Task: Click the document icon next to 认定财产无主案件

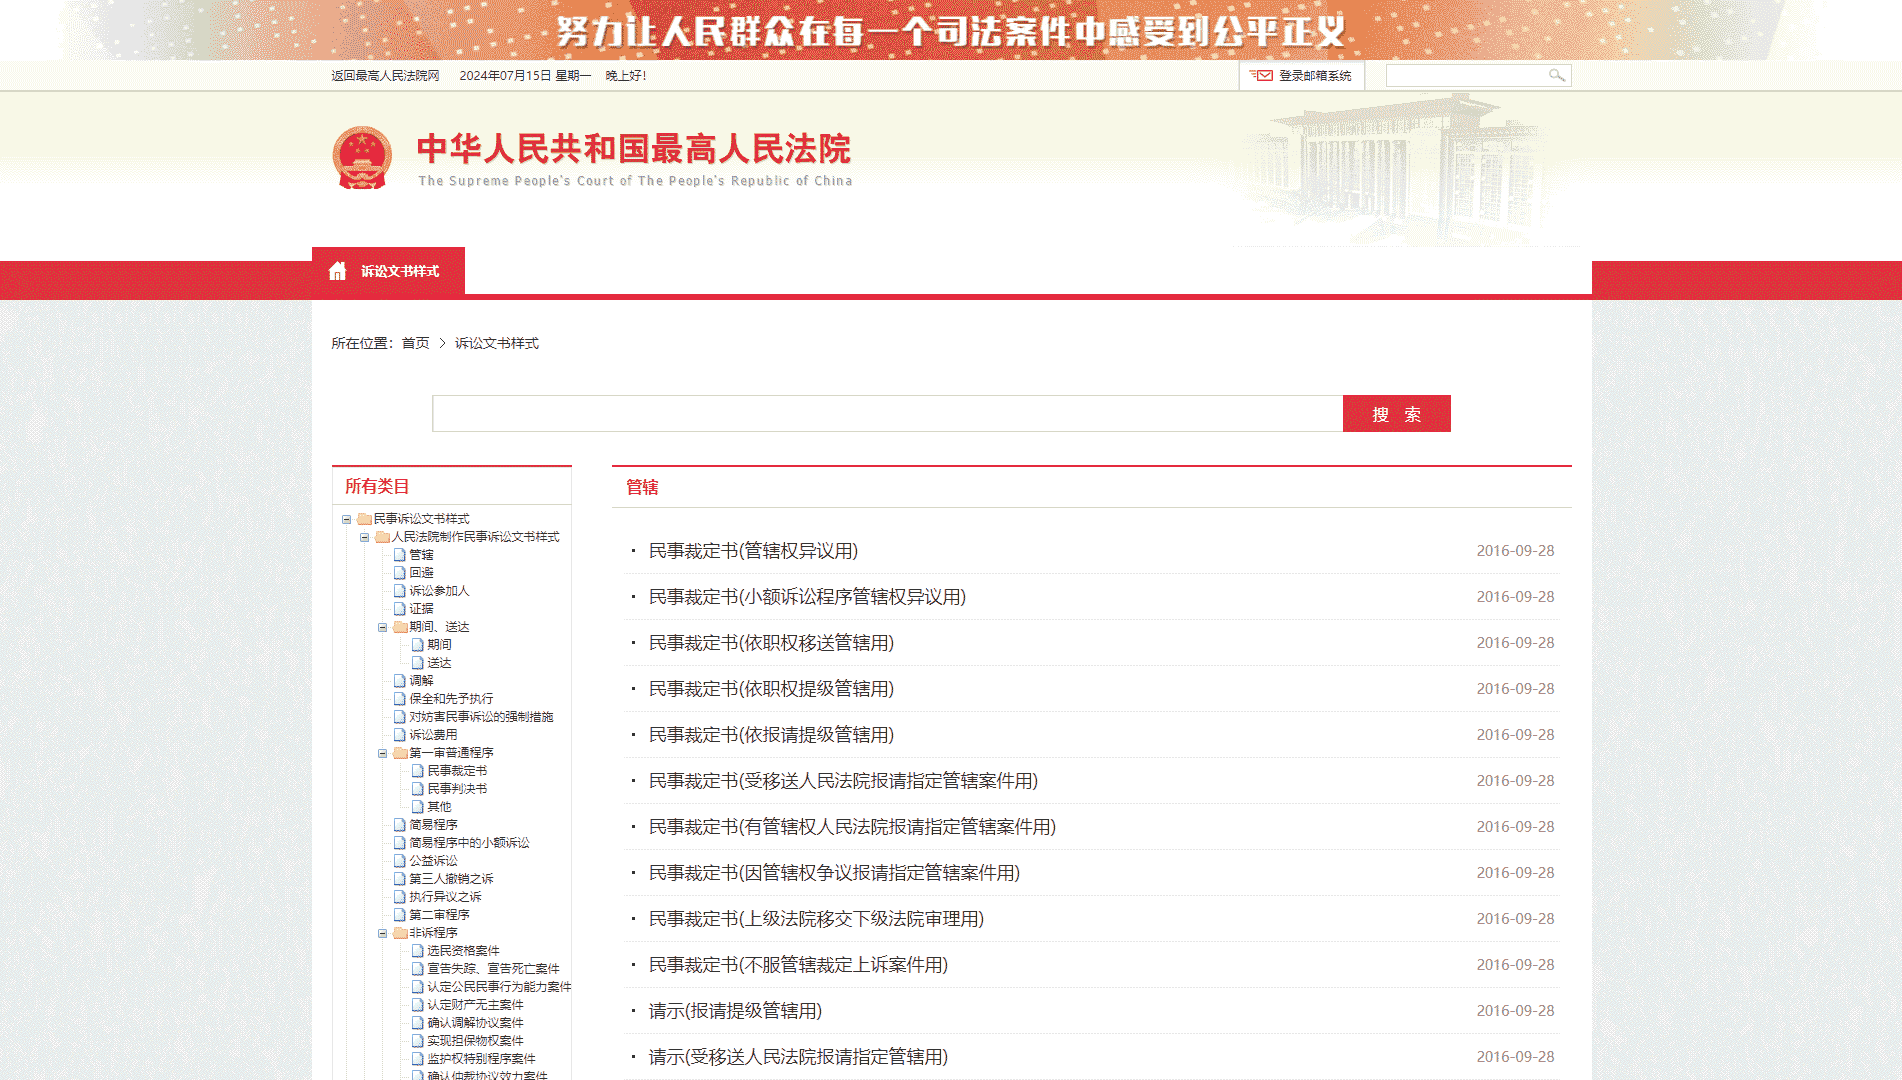Action: [418, 1005]
